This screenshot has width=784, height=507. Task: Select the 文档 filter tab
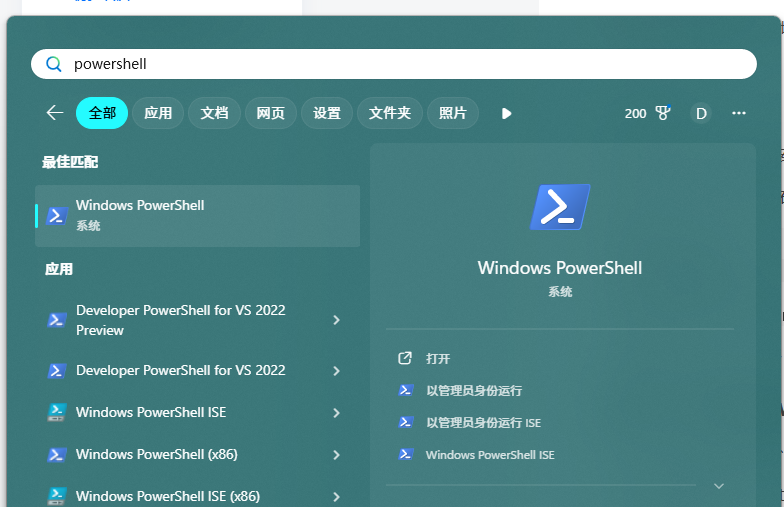(x=214, y=113)
